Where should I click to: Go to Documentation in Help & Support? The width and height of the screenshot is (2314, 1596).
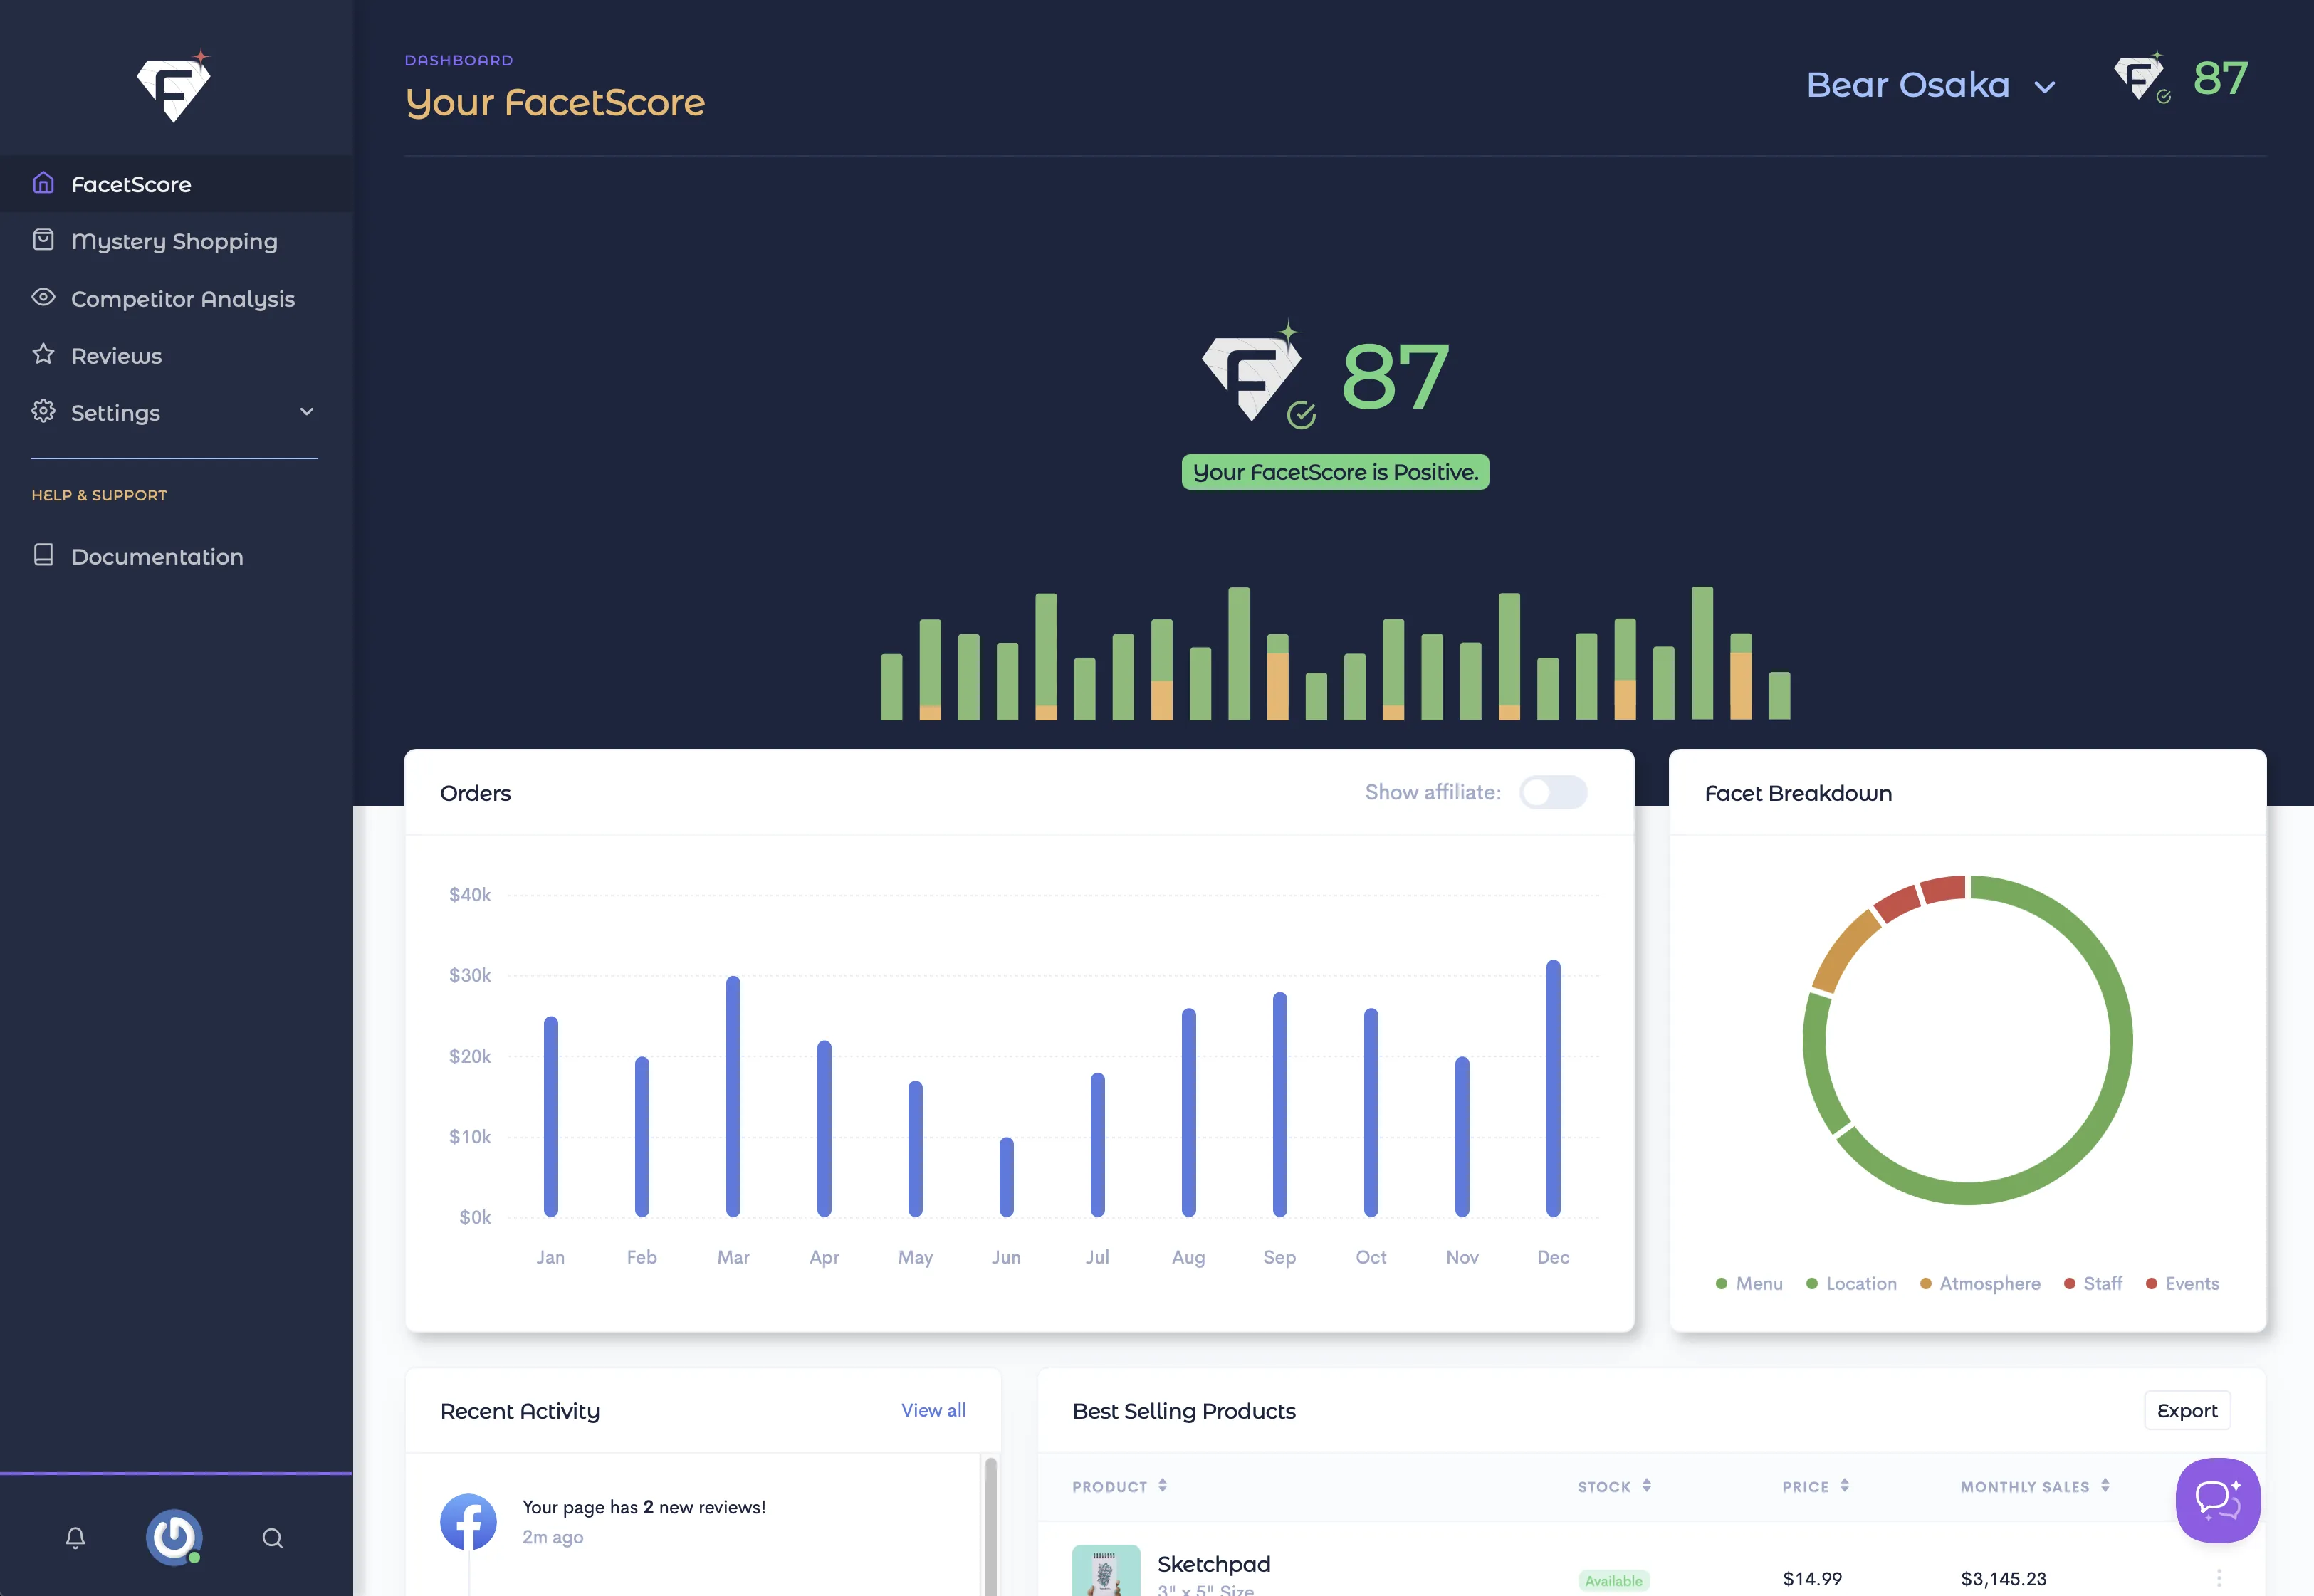pyautogui.click(x=157, y=556)
